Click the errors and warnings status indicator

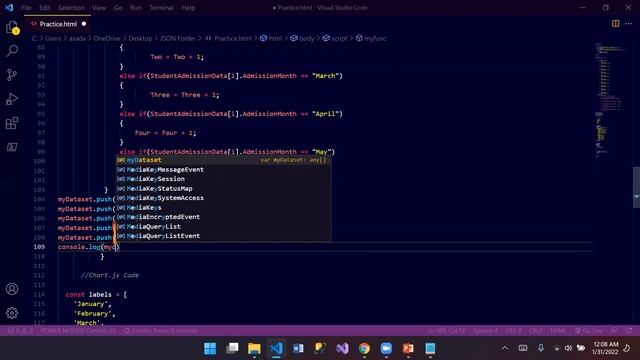coord(20,331)
